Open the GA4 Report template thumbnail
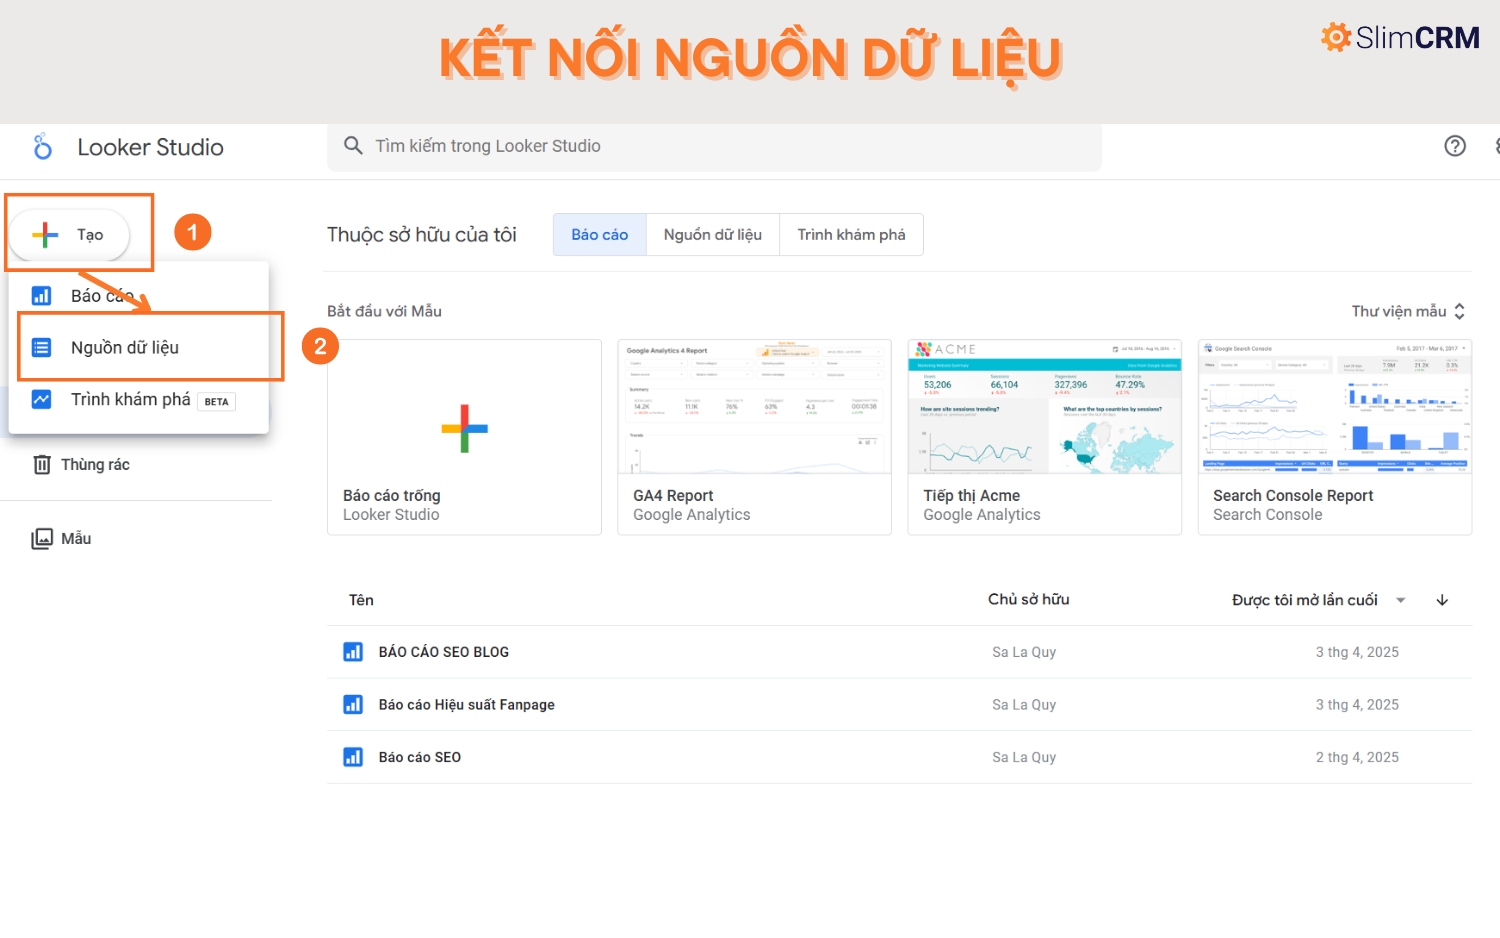Screen dimensions: 1500x938 tap(754, 407)
